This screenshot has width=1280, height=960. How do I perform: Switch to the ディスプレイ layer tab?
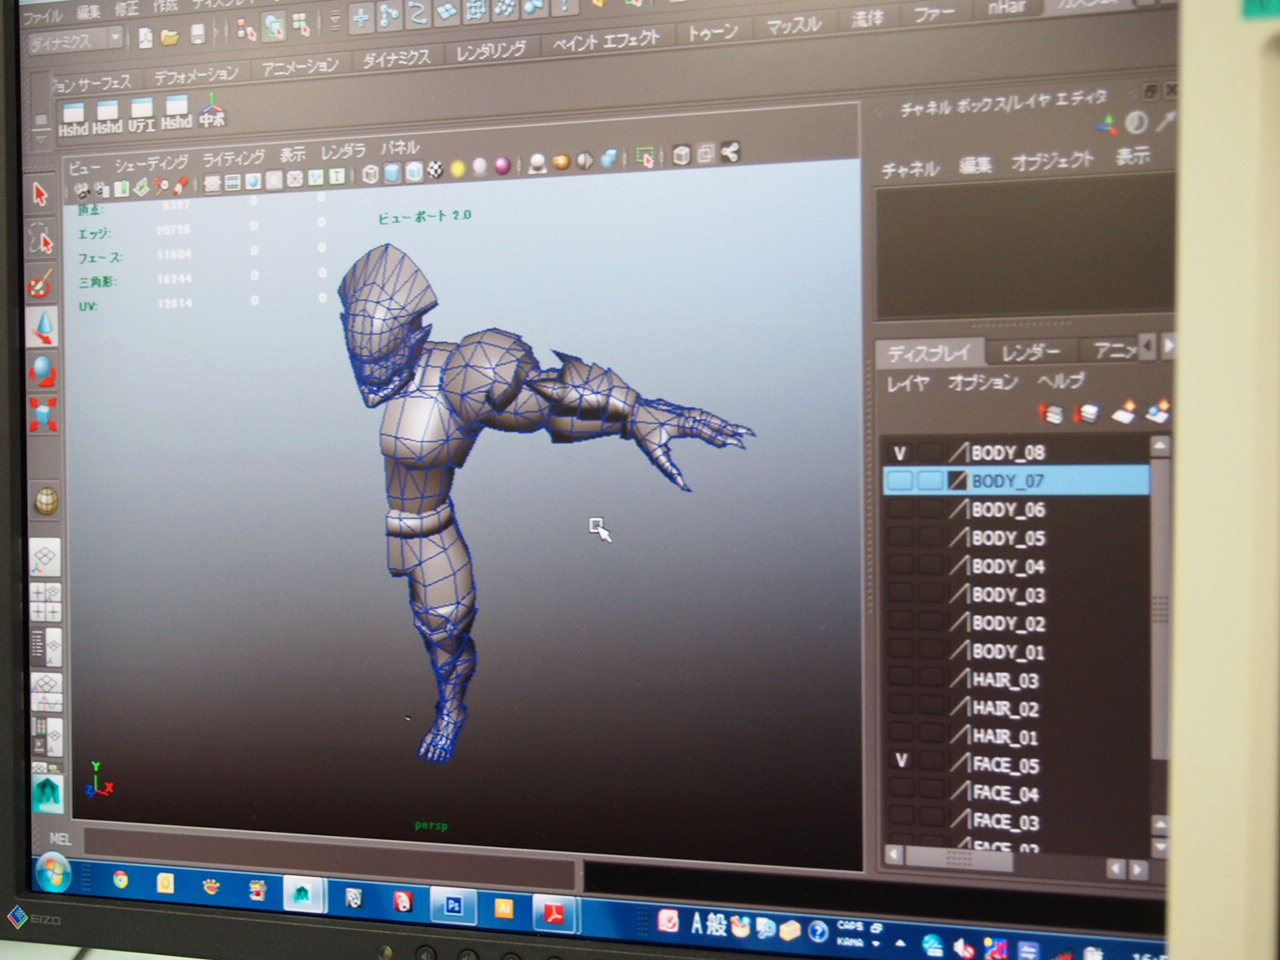click(x=929, y=354)
